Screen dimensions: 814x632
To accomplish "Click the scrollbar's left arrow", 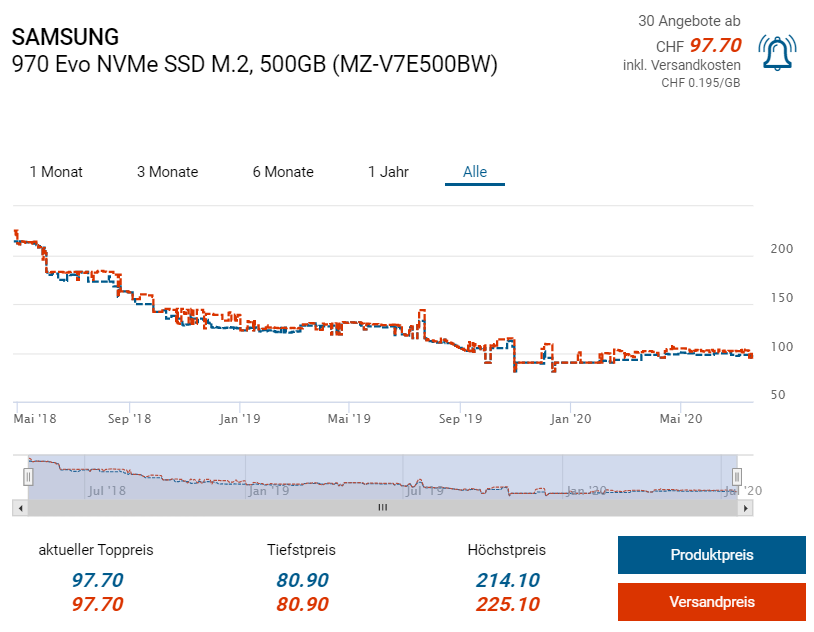I will 21,508.
